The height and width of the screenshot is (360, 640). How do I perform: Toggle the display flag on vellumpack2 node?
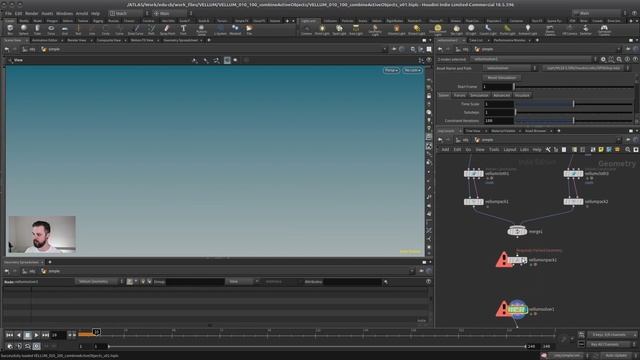[x=581, y=202]
